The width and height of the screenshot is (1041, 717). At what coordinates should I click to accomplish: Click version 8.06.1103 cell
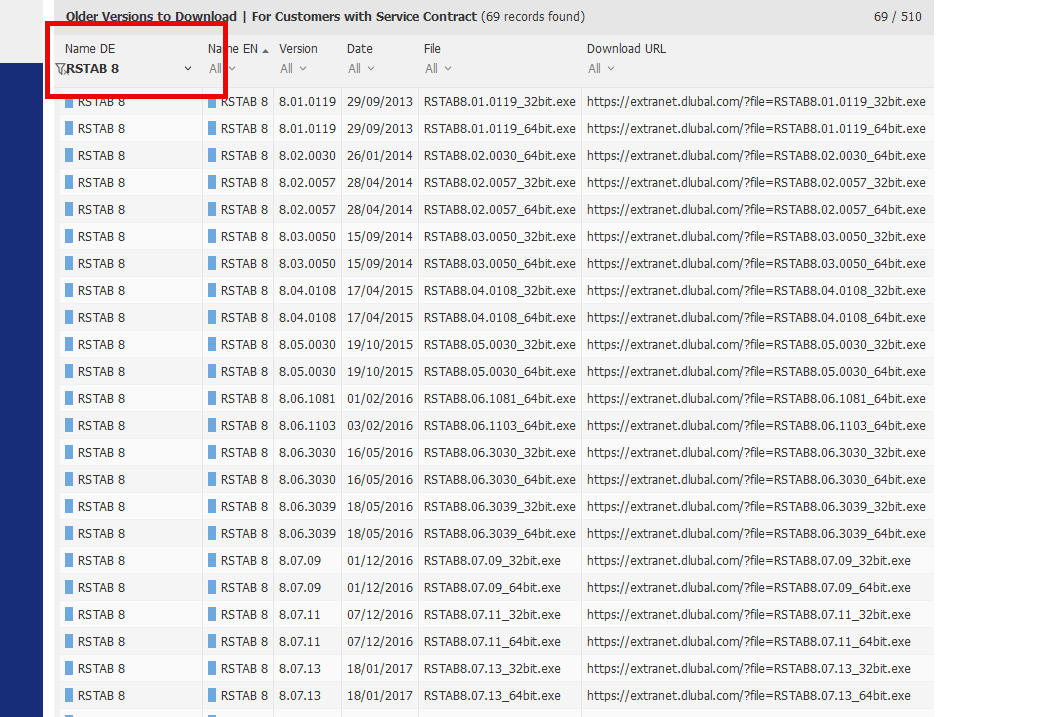(307, 426)
